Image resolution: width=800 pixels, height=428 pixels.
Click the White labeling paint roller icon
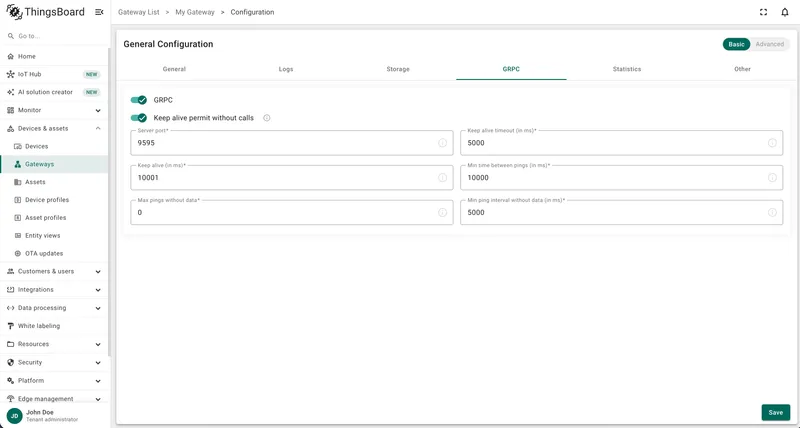click(11, 326)
